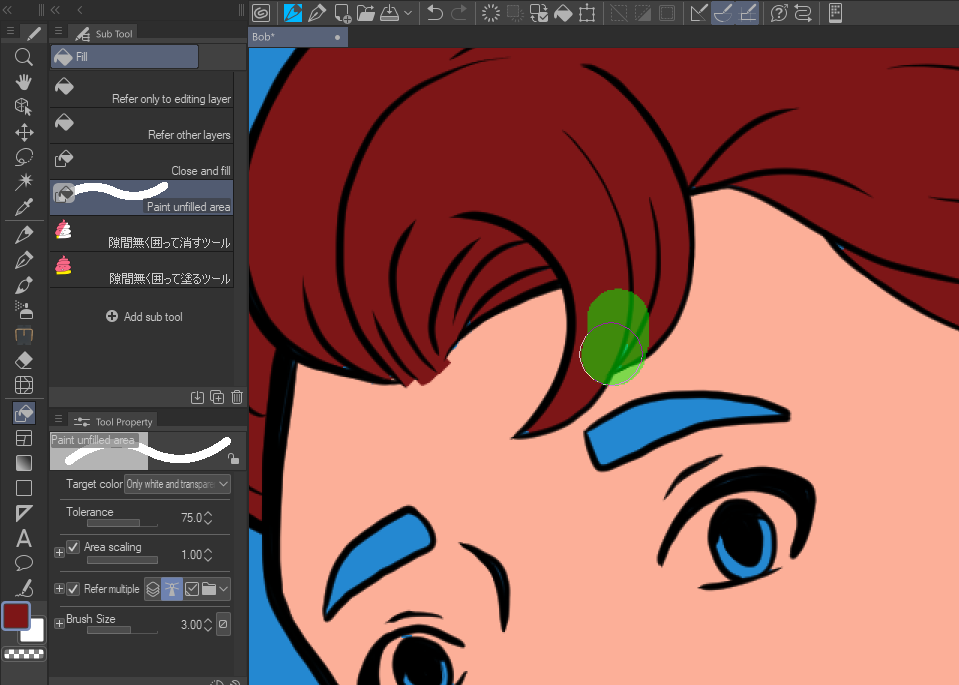Select the Airbrush tool
959x685 pixels.
pos(23,310)
